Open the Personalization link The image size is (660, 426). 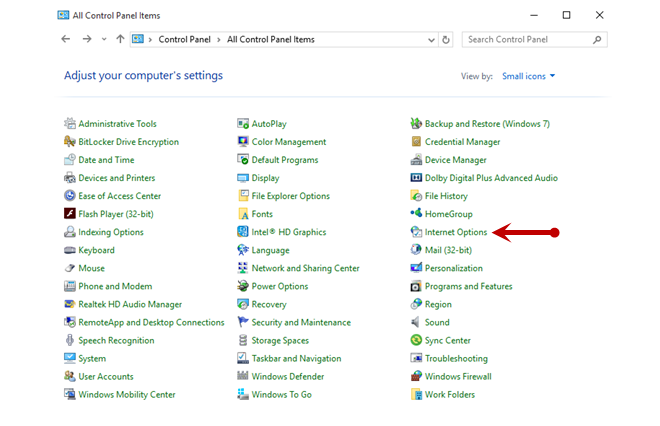tap(454, 268)
